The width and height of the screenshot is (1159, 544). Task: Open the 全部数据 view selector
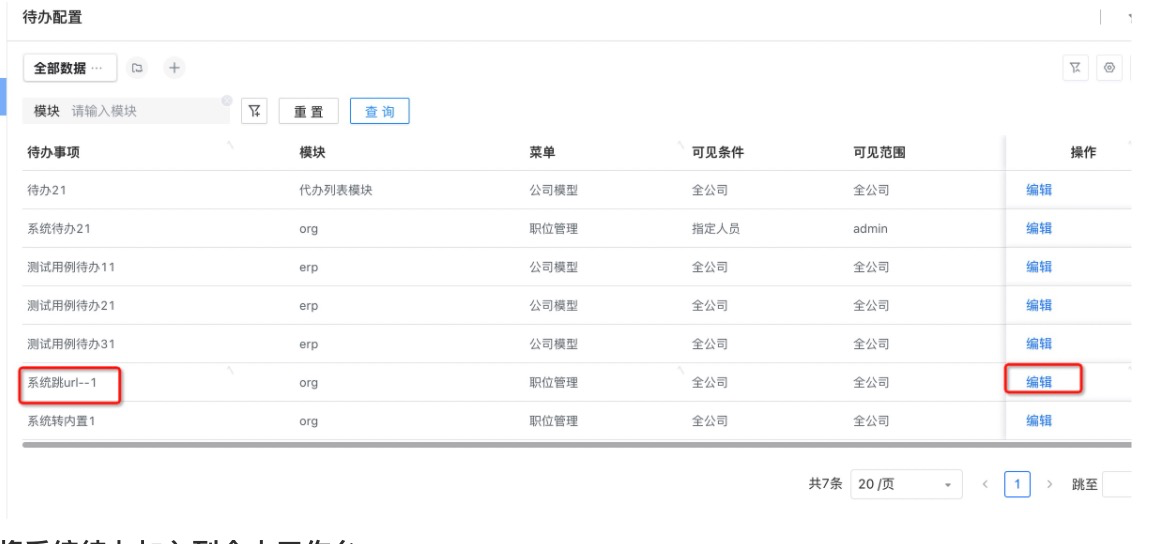69,68
